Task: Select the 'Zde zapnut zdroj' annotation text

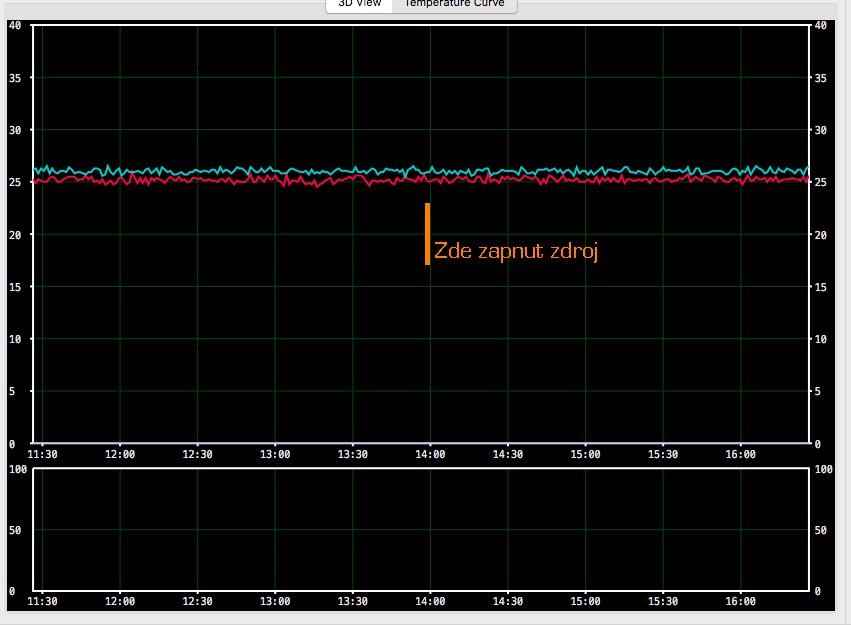Action: click(x=516, y=251)
